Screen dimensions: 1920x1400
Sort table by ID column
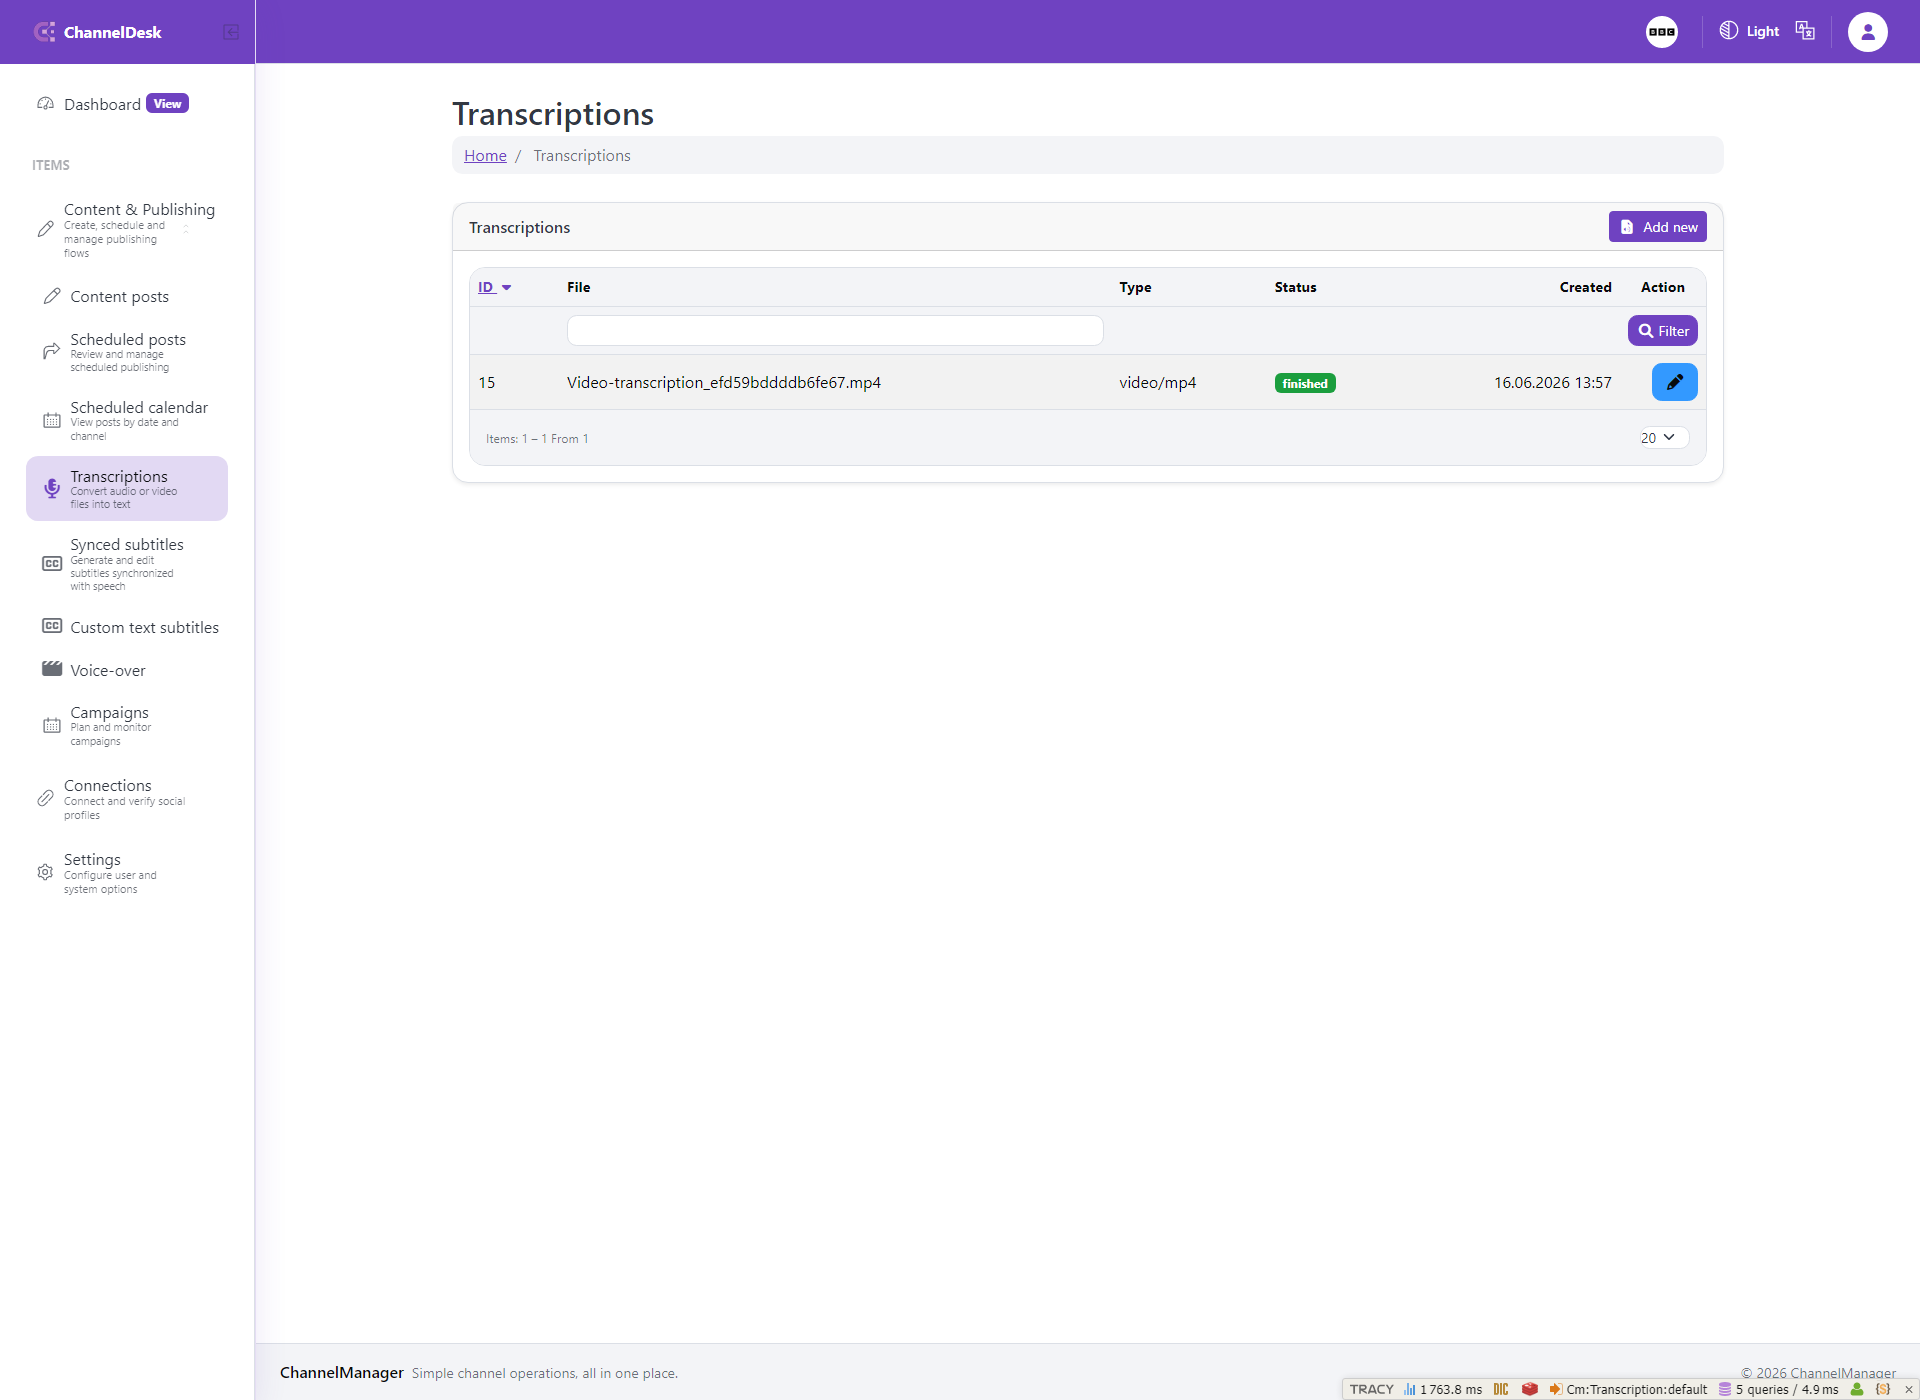(494, 287)
